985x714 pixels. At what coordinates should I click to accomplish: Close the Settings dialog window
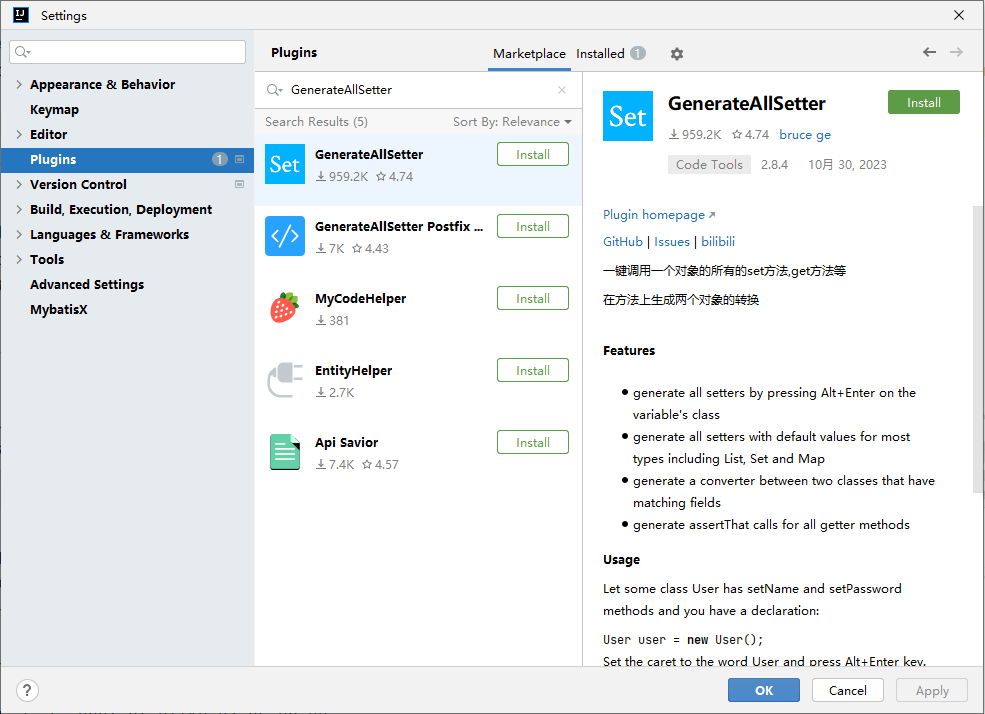959,15
